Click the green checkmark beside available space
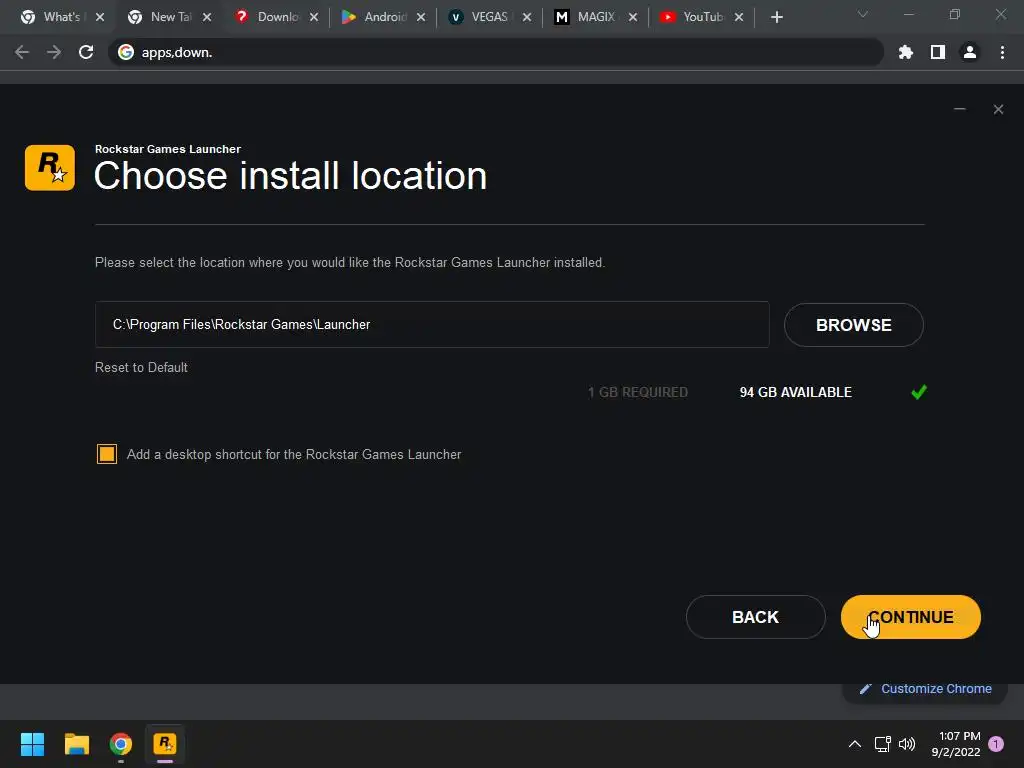 (x=919, y=392)
